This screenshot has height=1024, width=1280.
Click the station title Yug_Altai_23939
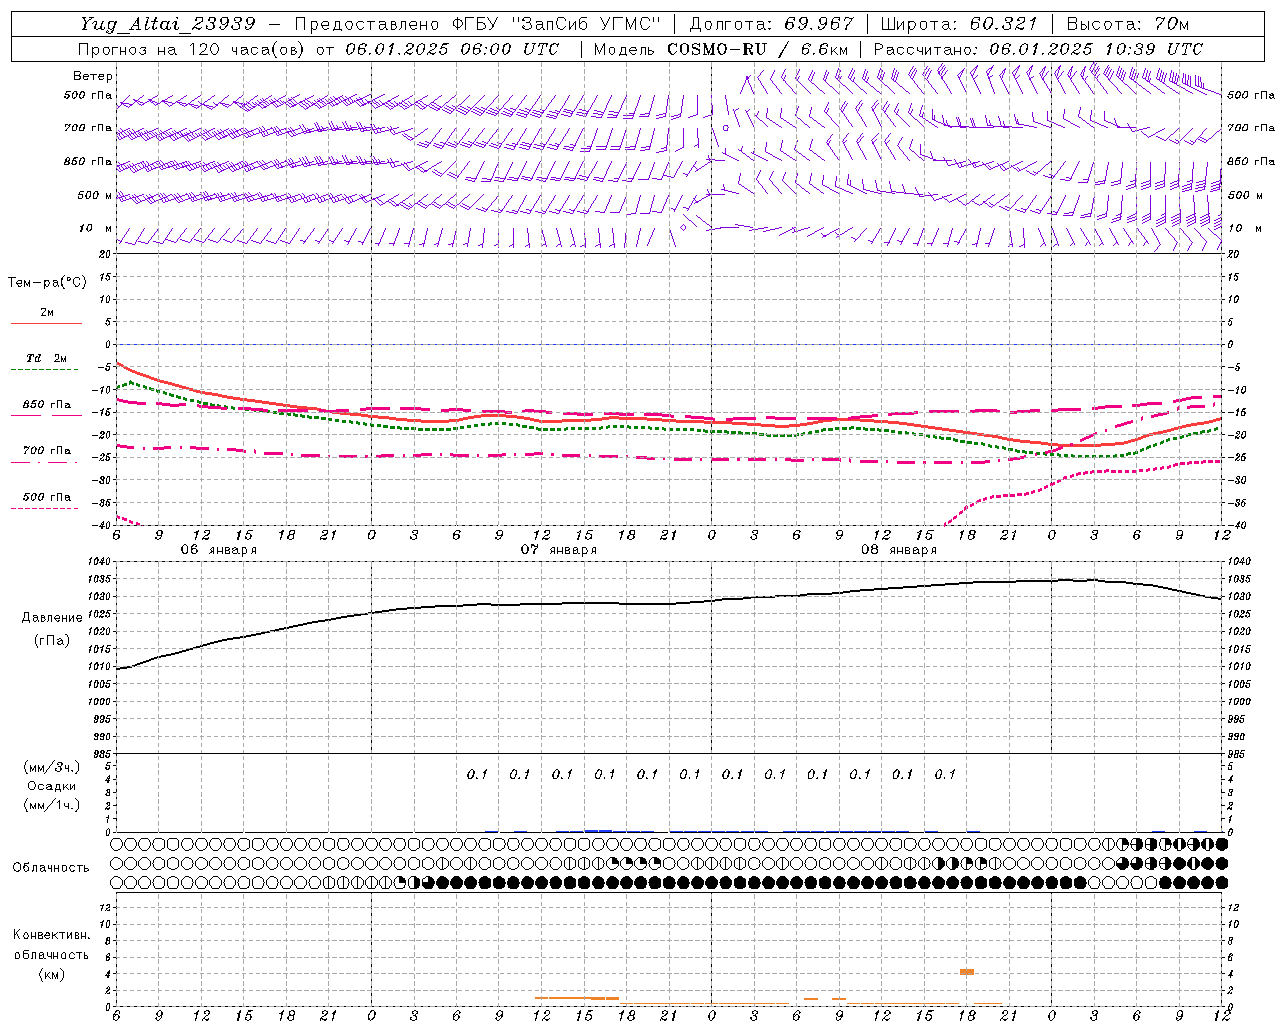(168, 24)
